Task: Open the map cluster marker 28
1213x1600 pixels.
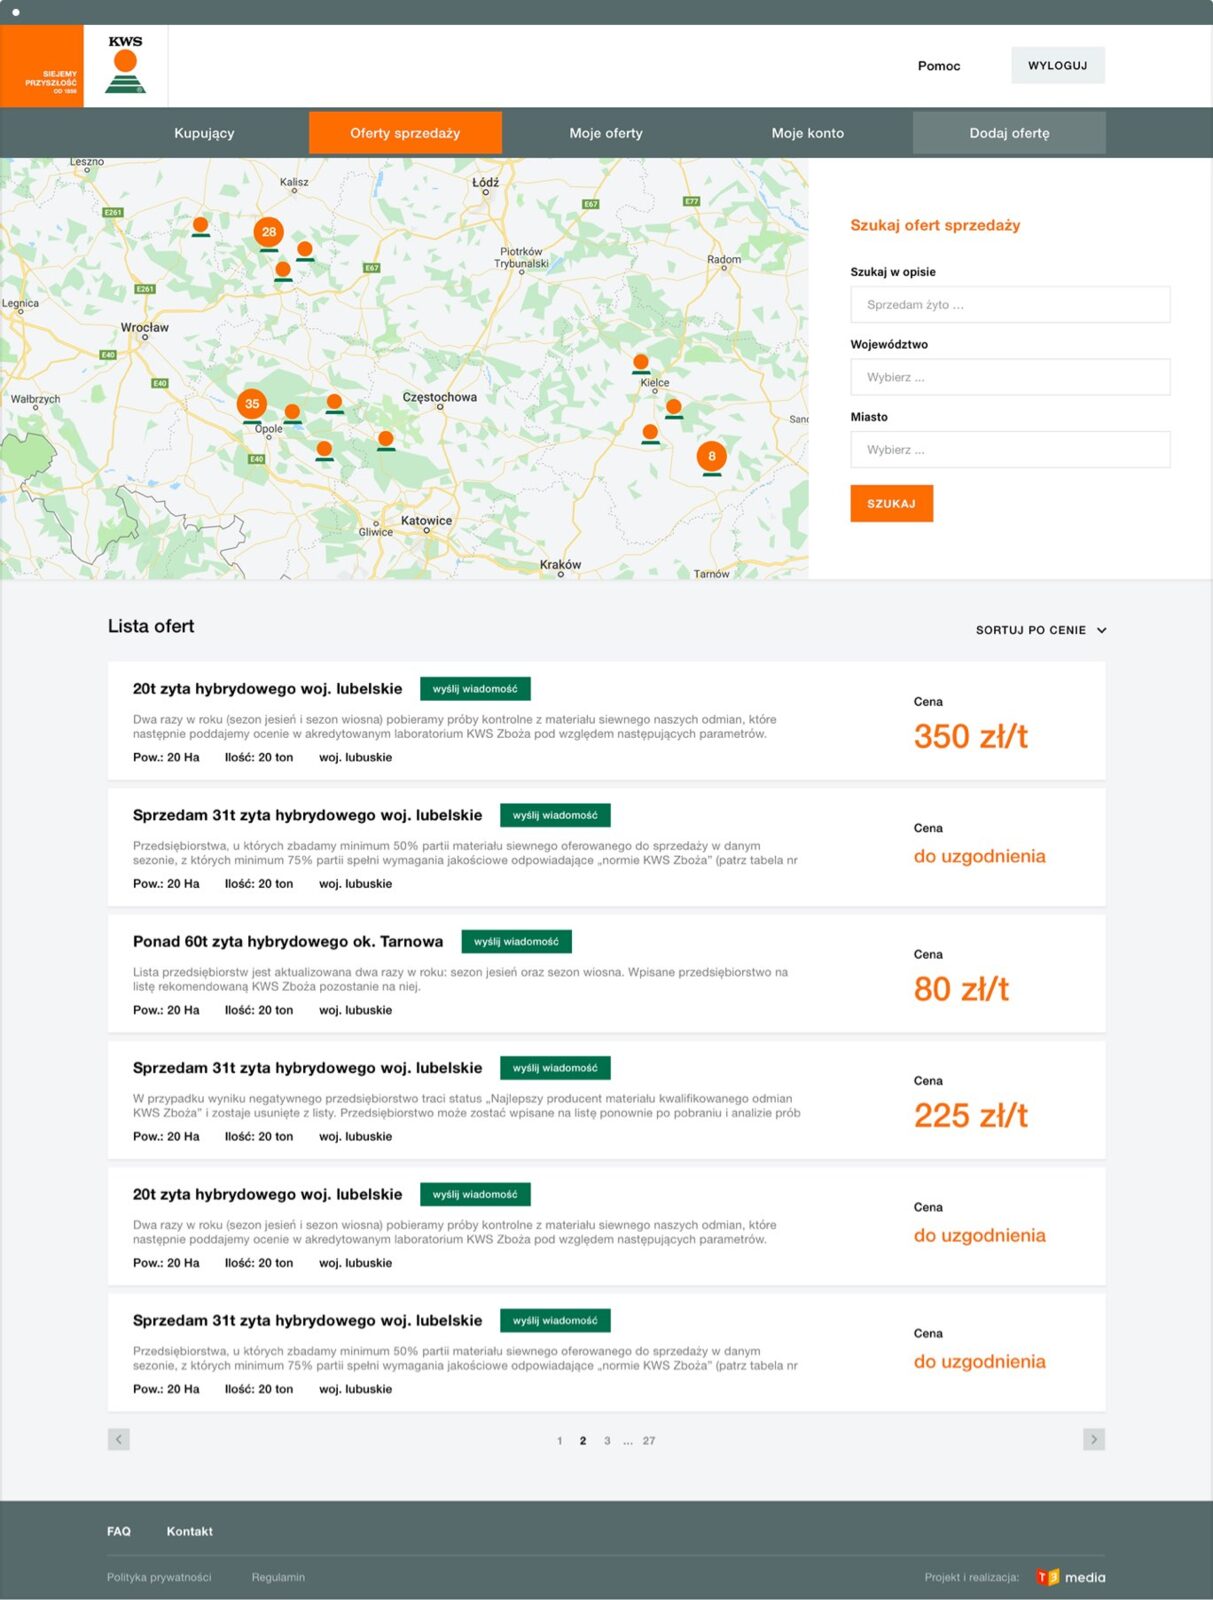Action: click(x=268, y=232)
